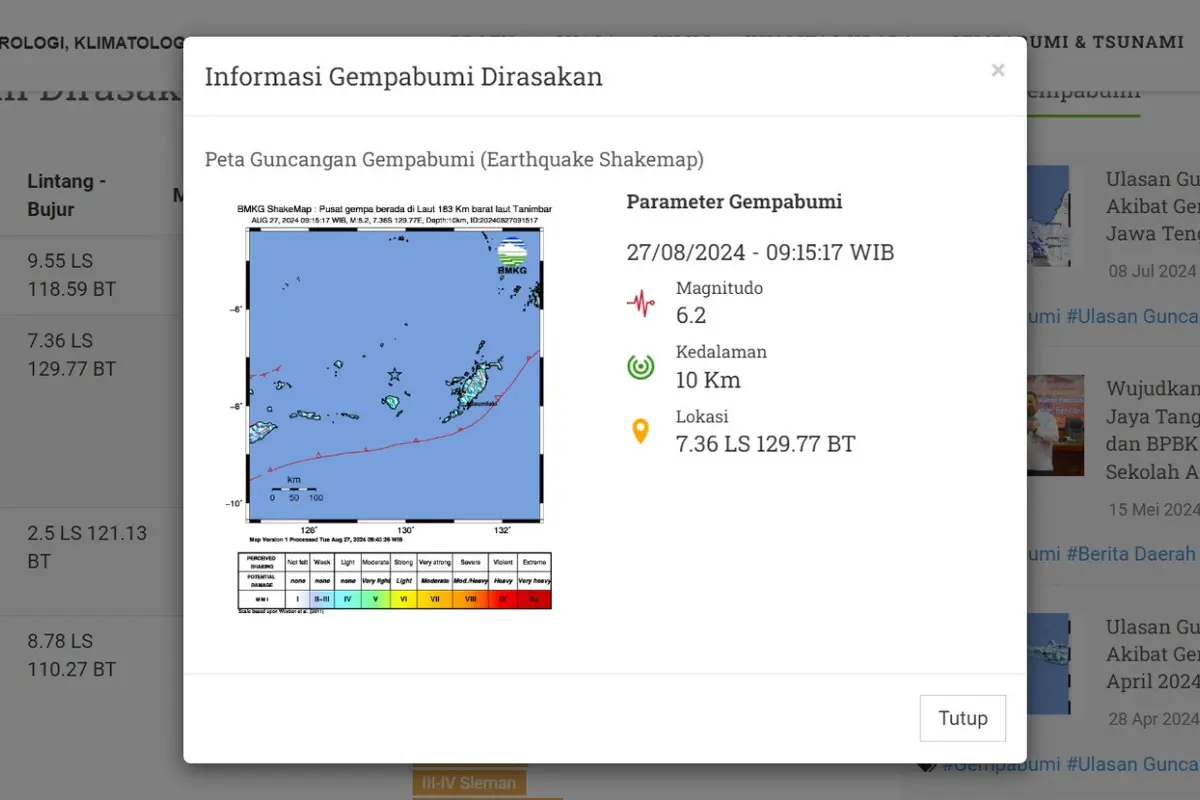Click the orange location pin icon

click(x=640, y=431)
